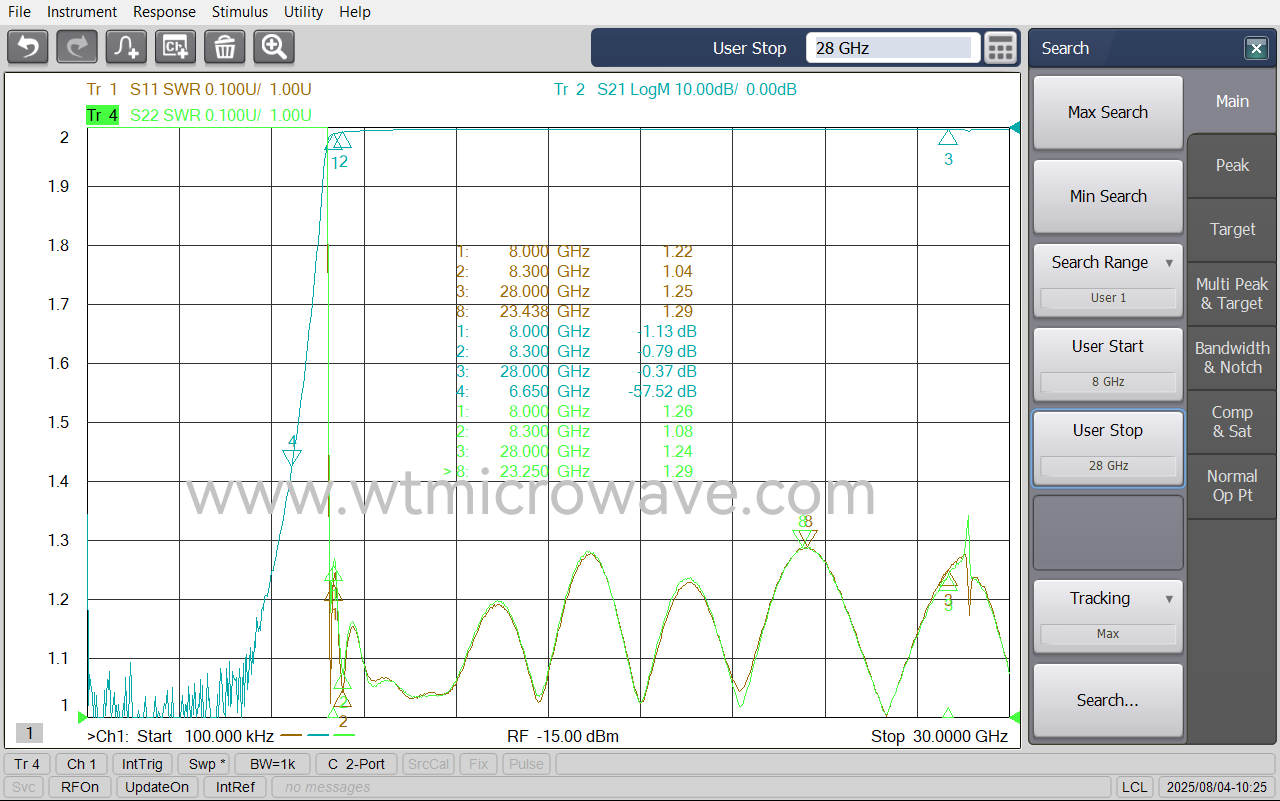Switch to the Bandwidth & Notch tab
The height and width of the screenshot is (801, 1280).
point(1231,357)
